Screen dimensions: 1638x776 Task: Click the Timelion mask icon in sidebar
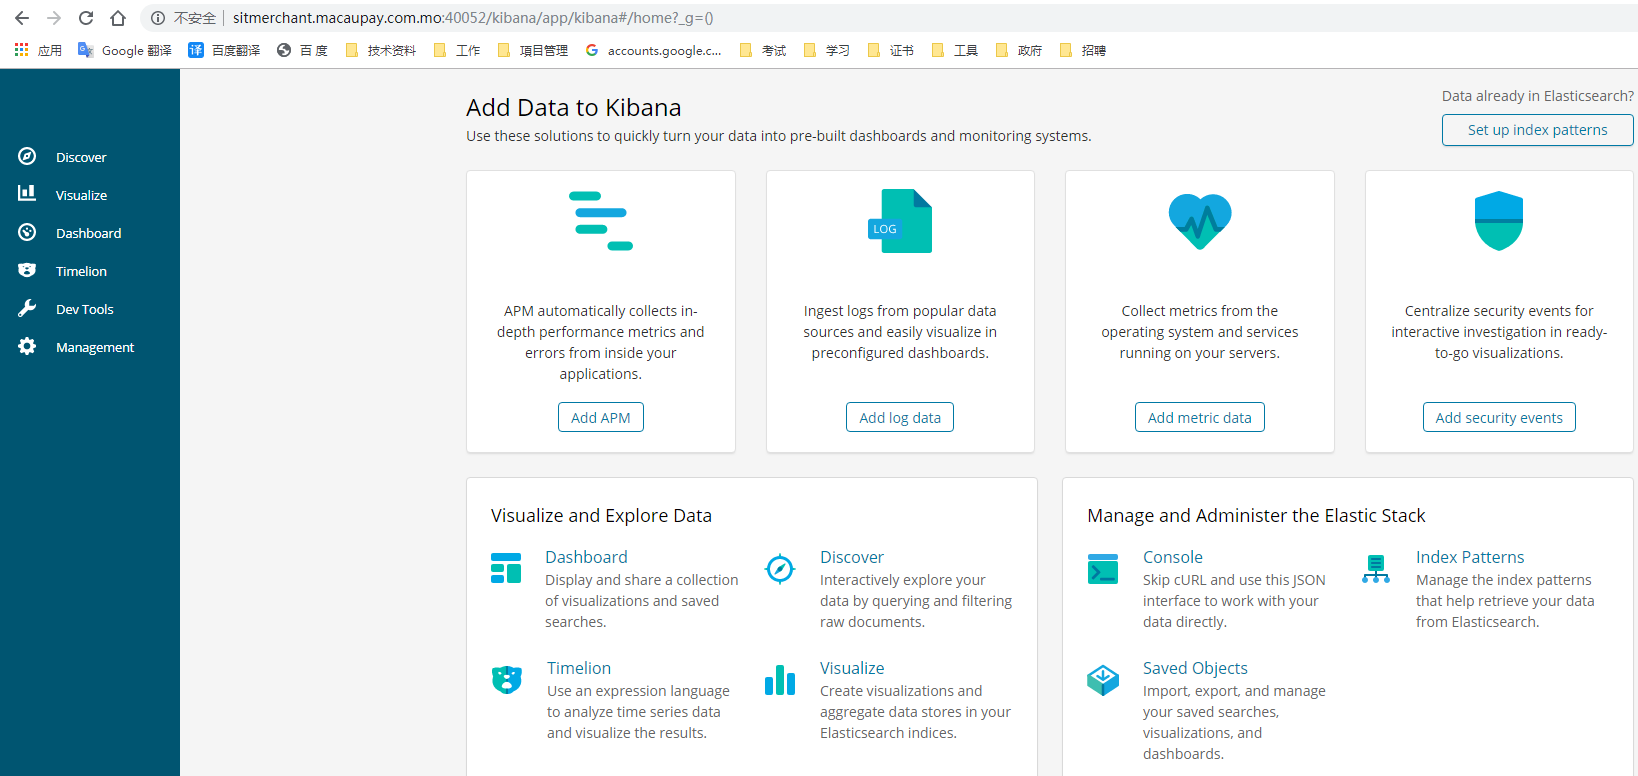click(27, 270)
